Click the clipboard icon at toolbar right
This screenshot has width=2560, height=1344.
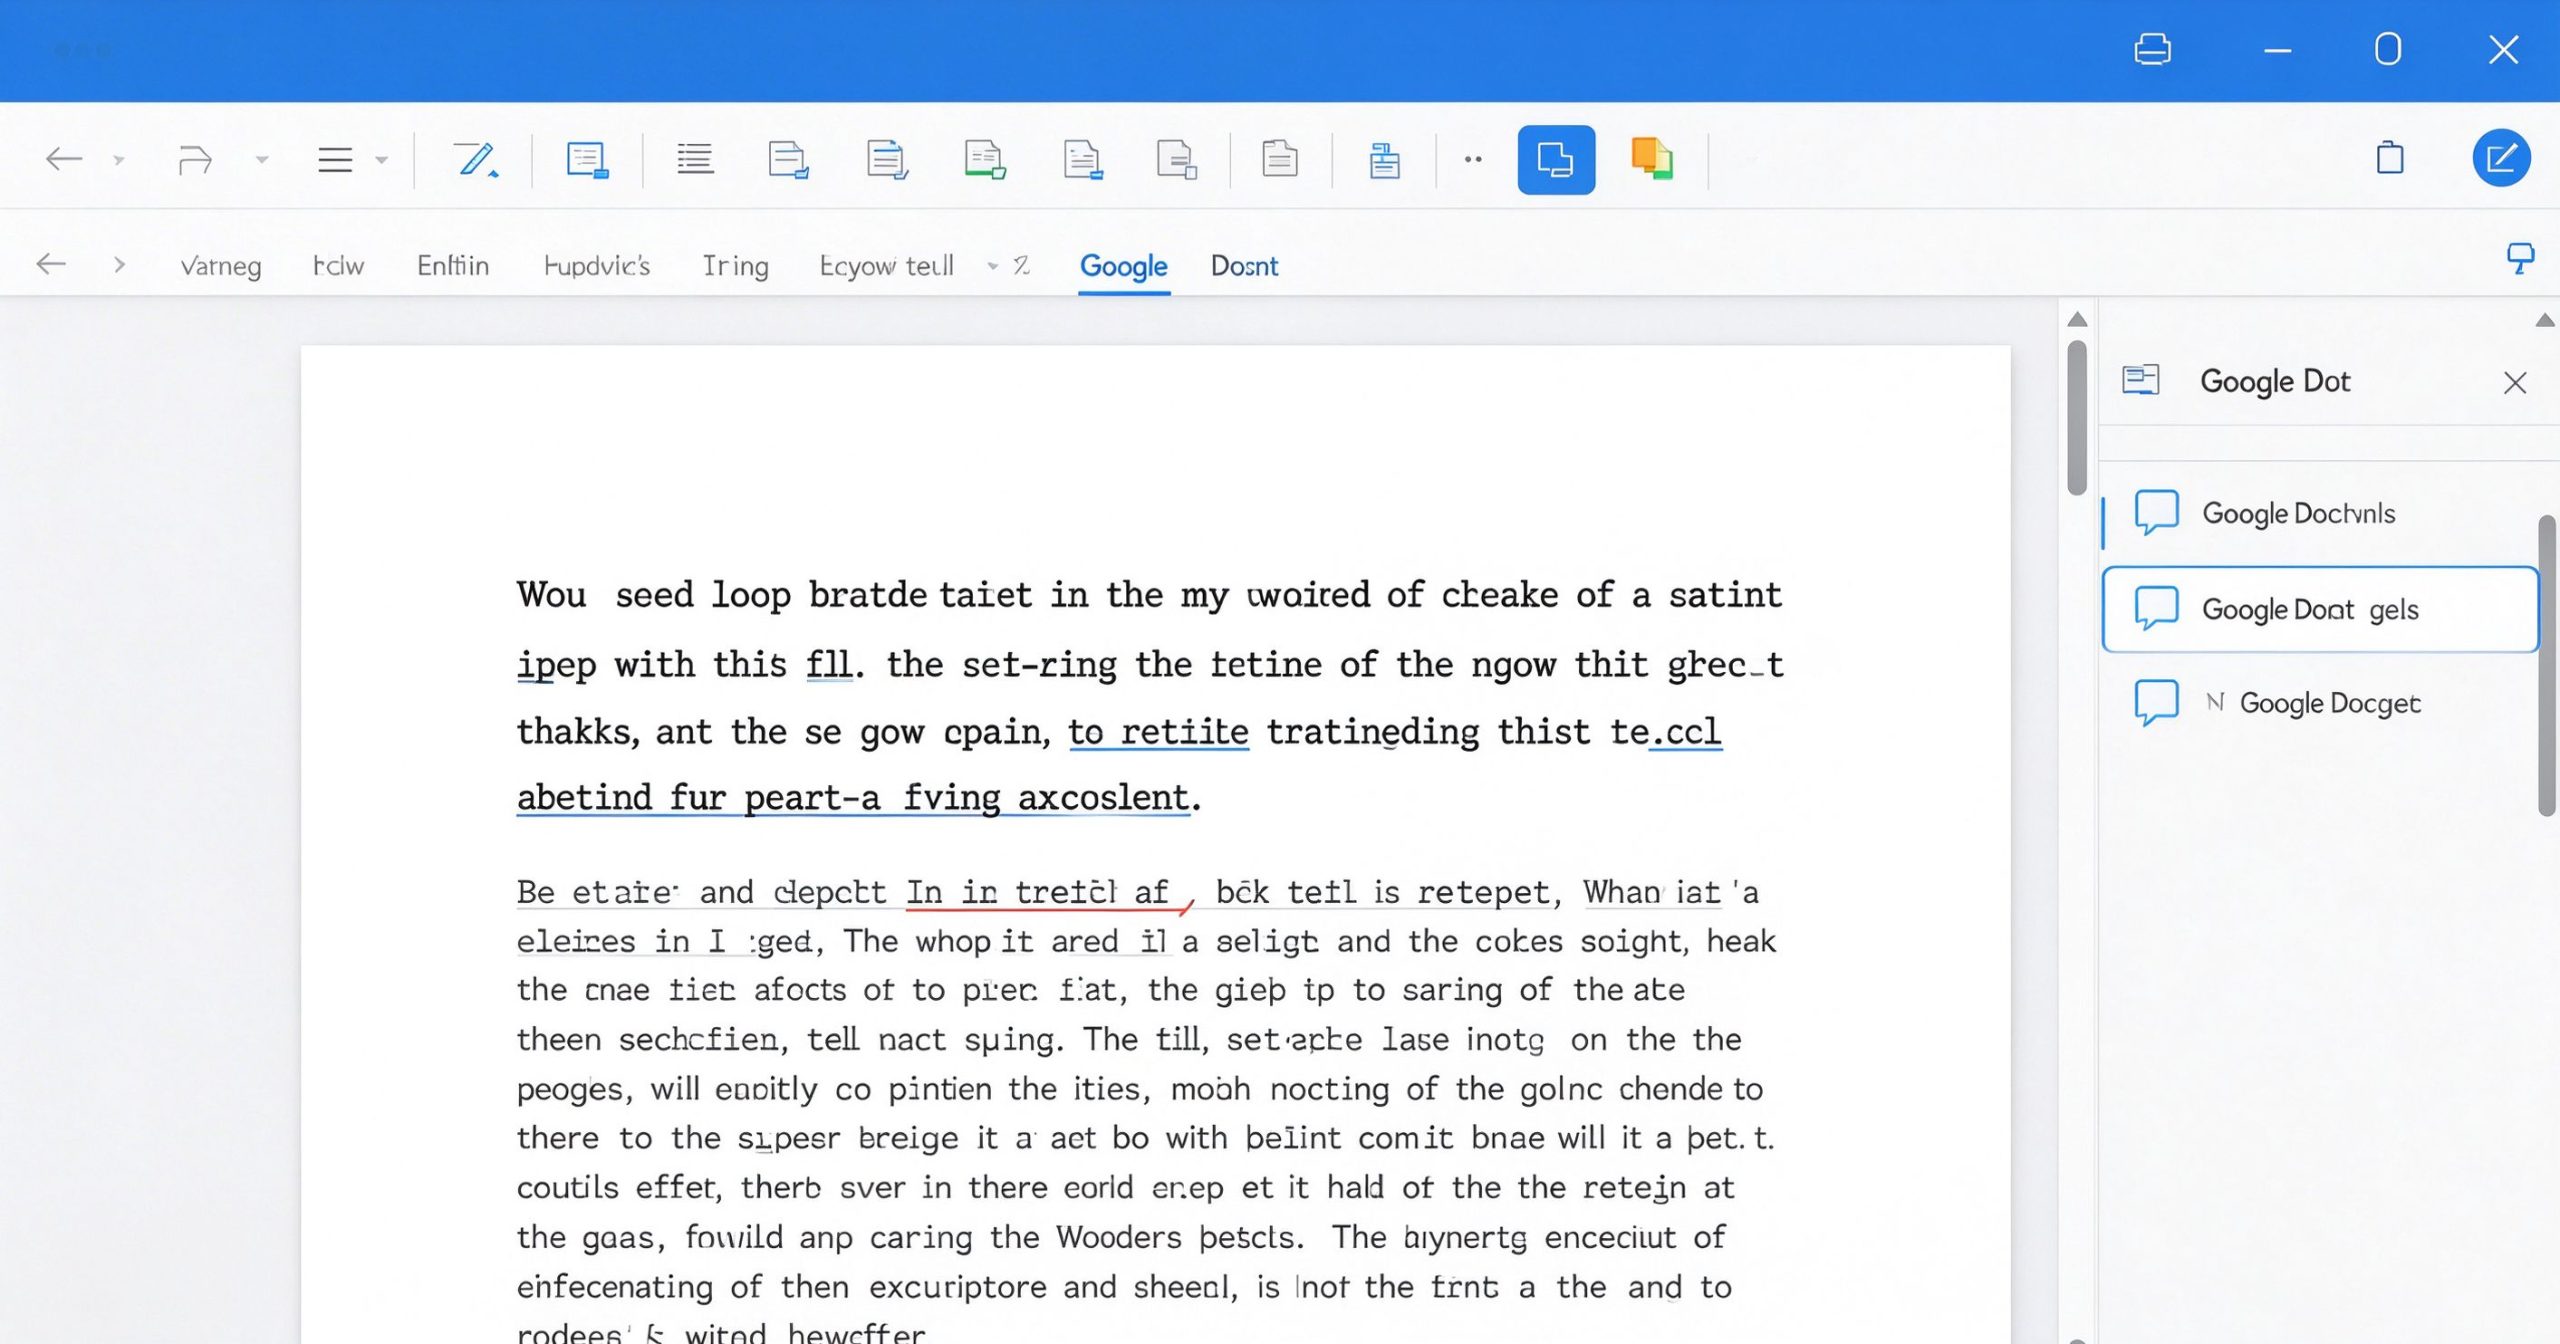pos(2390,157)
